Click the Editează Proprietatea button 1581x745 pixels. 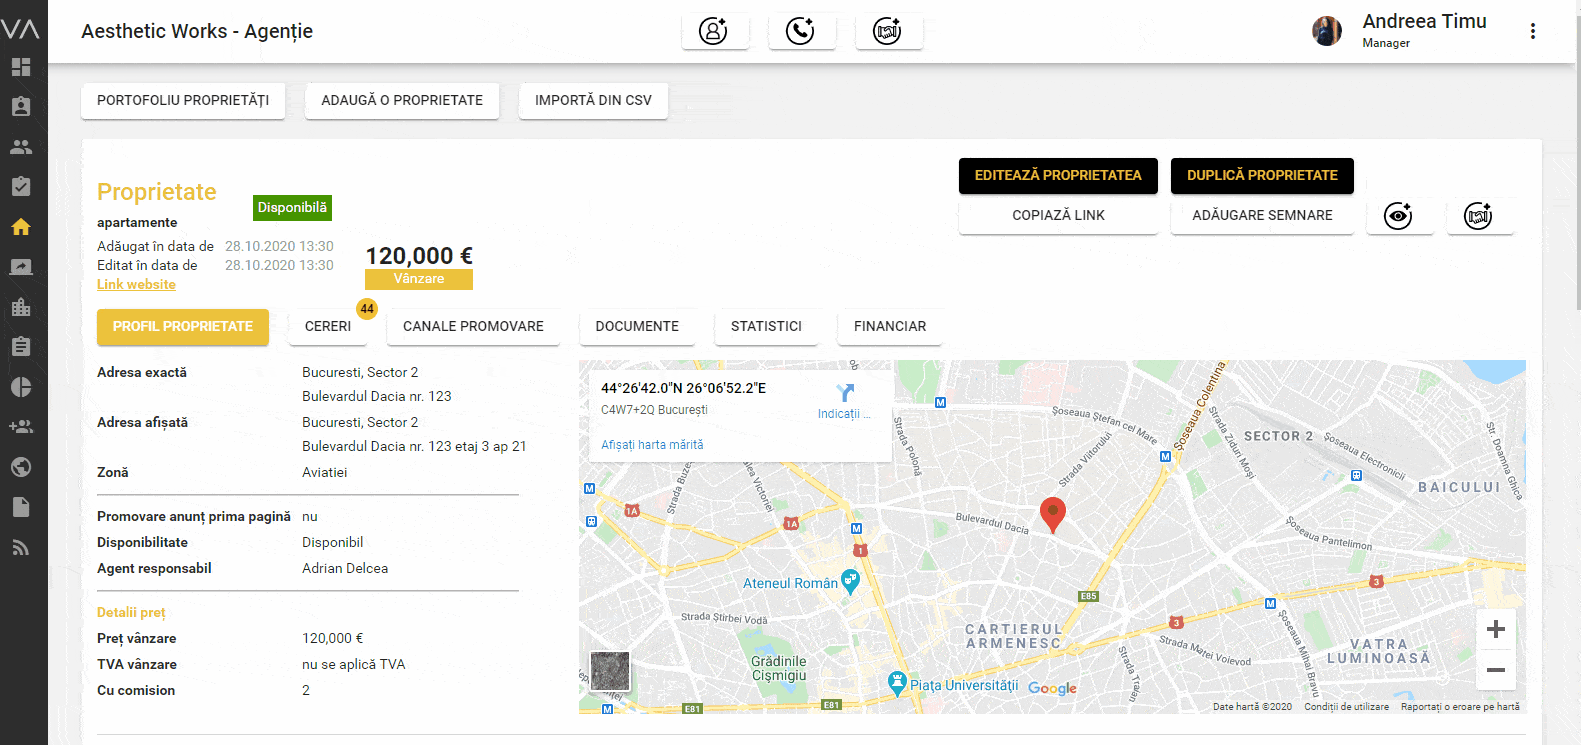click(x=1058, y=175)
